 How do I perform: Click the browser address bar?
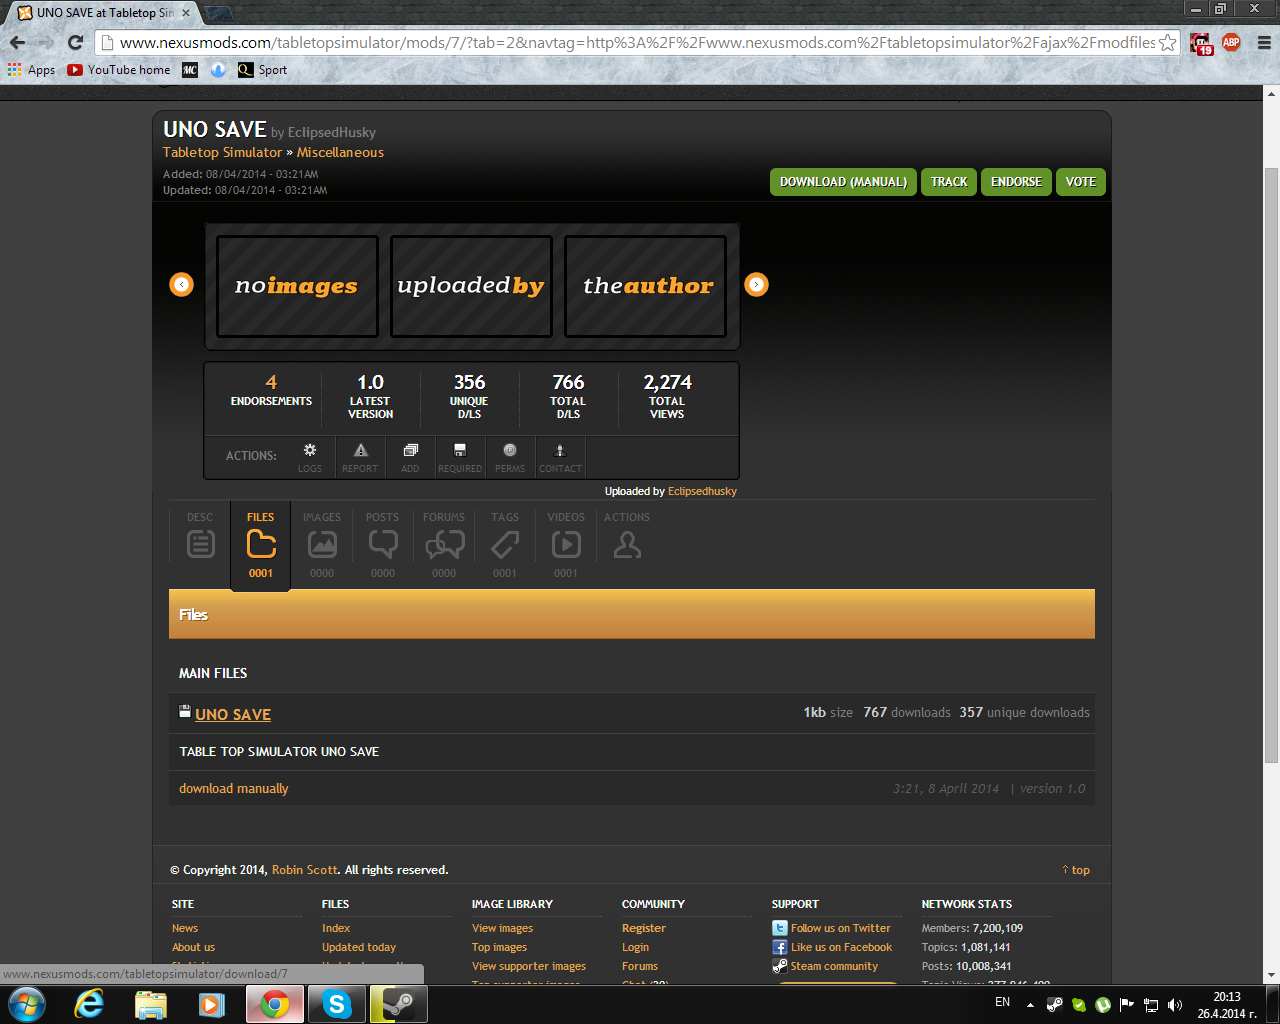[636, 43]
